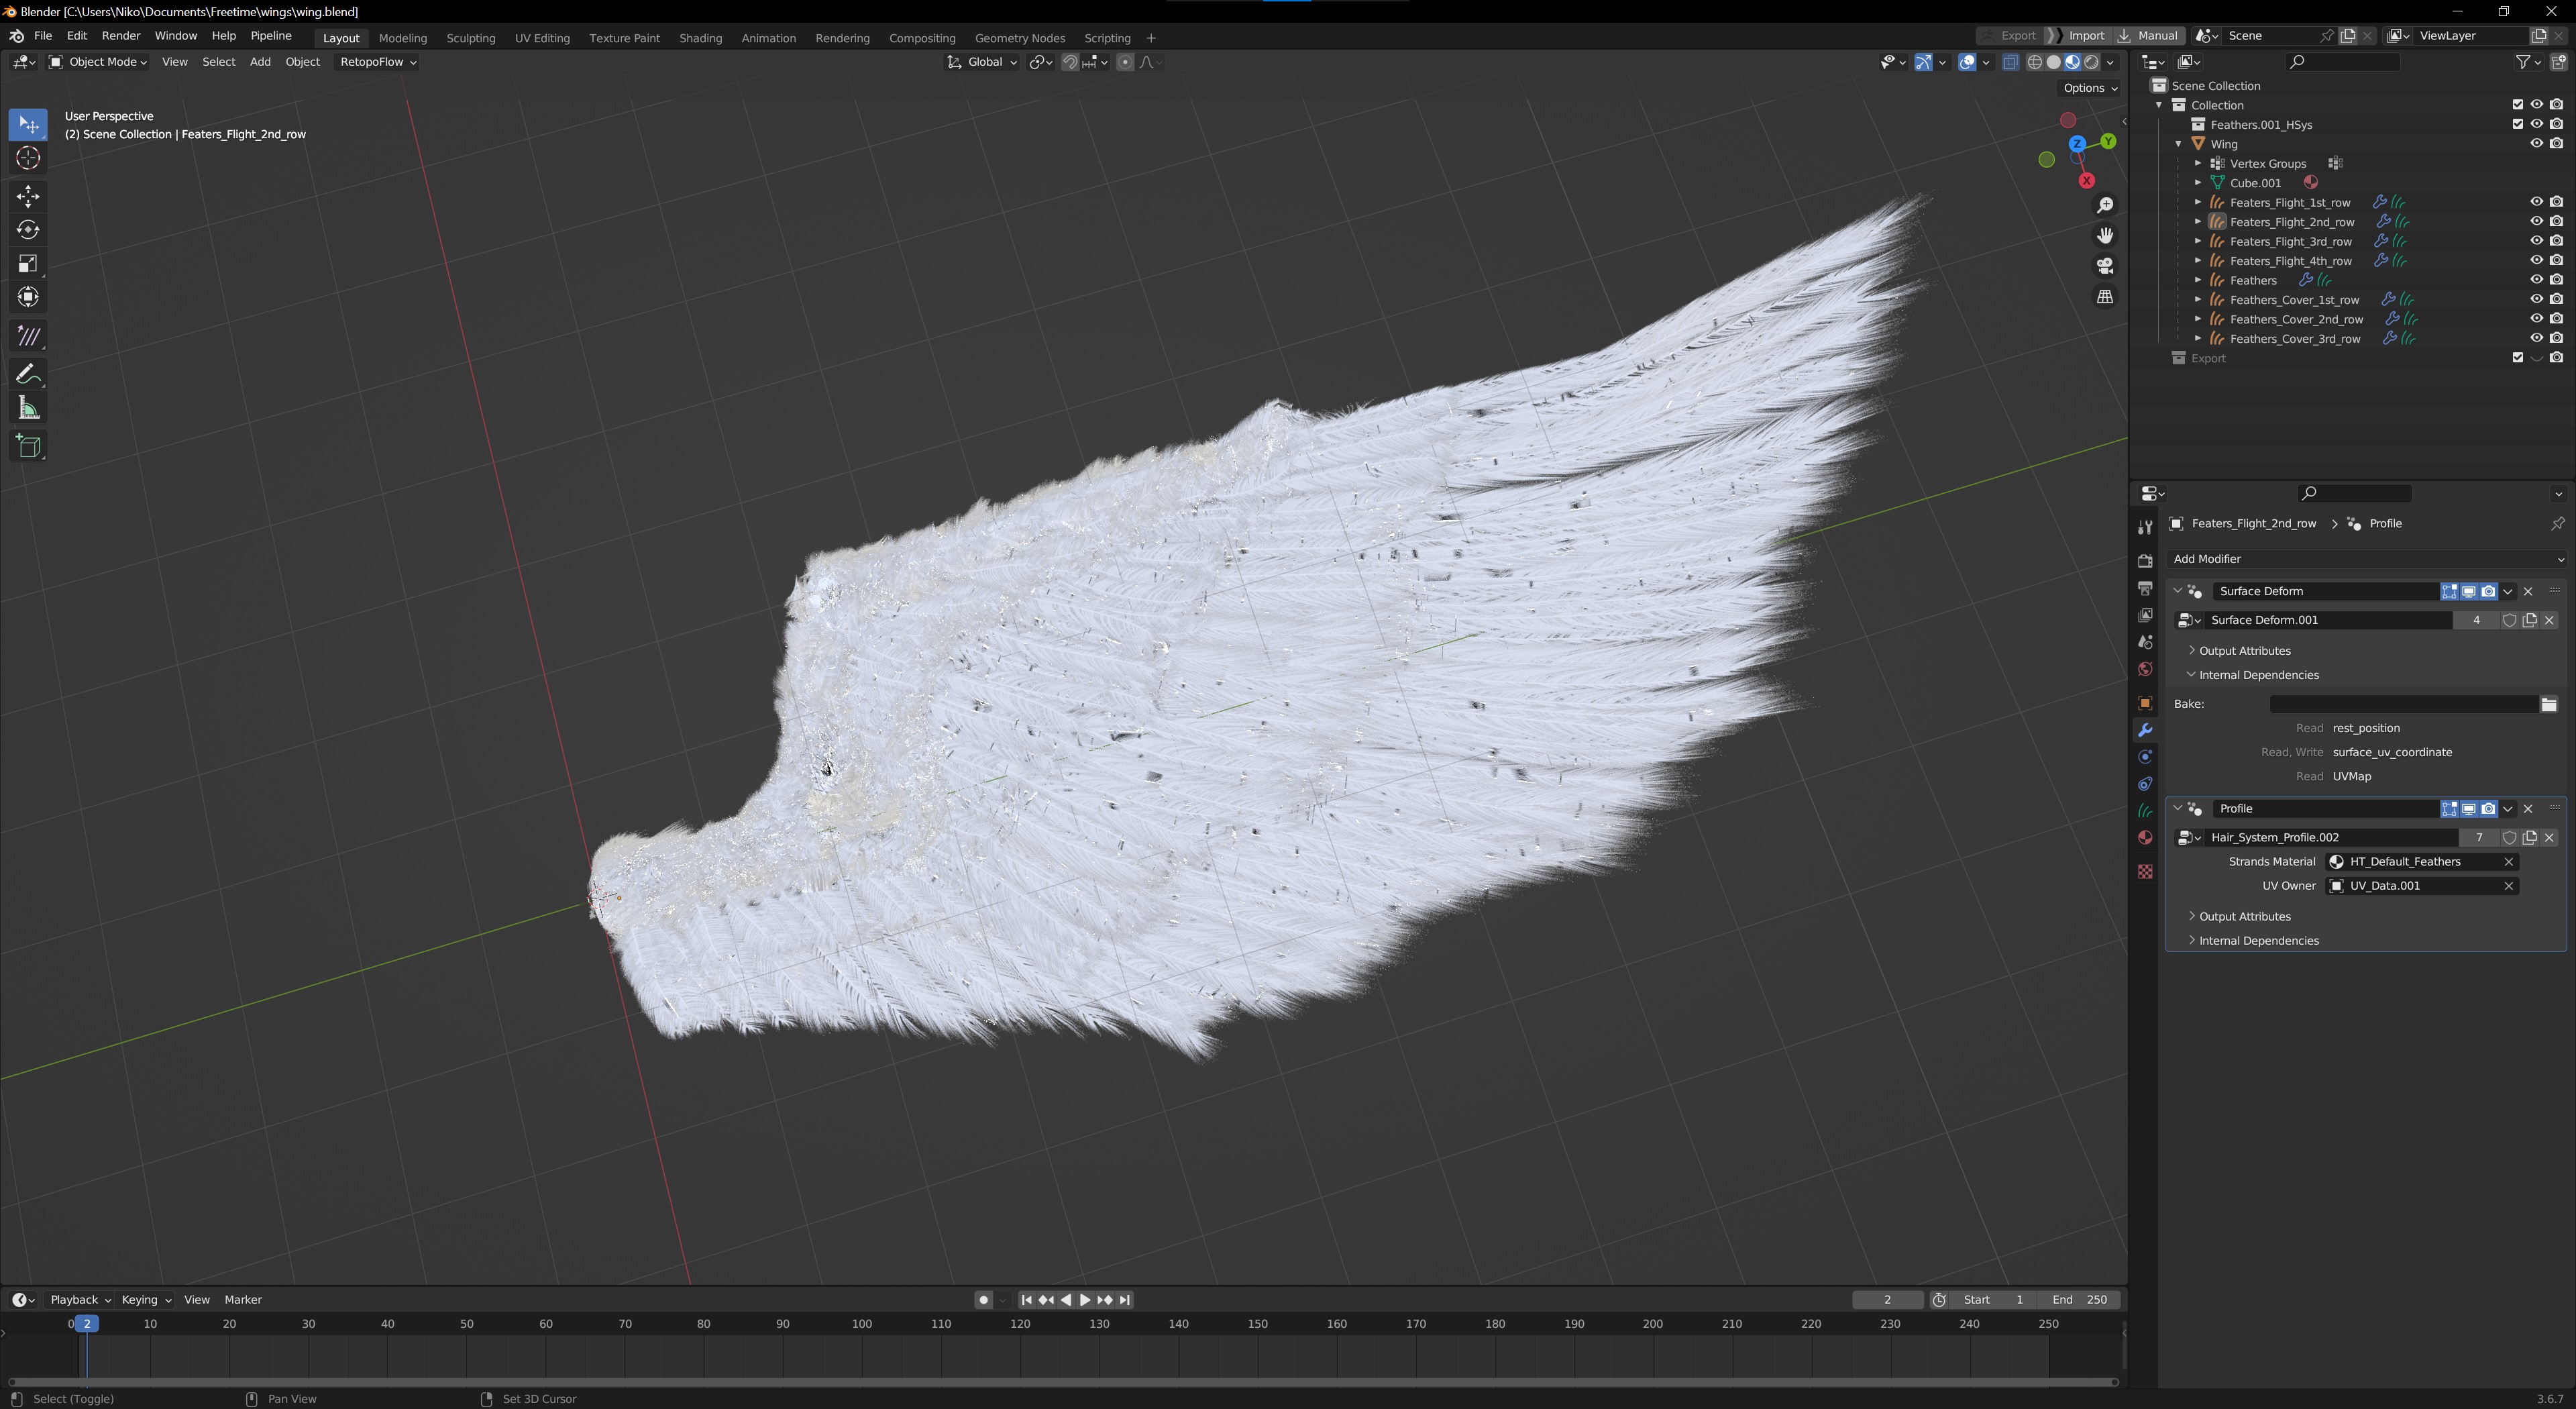Play the animation in timeline
The width and height of the screenshot is (2576, 1409).
tap(1085, 1300)
